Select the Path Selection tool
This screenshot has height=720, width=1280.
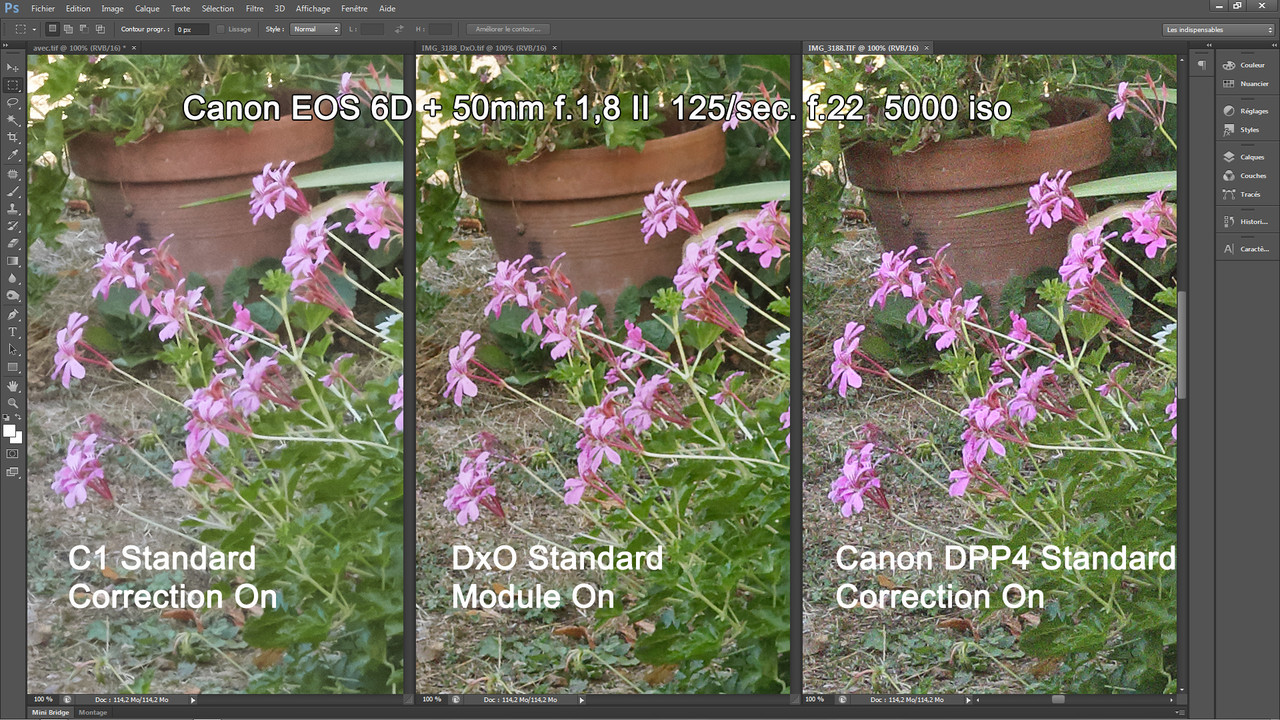pyautogui.click(x=13, y=349)
